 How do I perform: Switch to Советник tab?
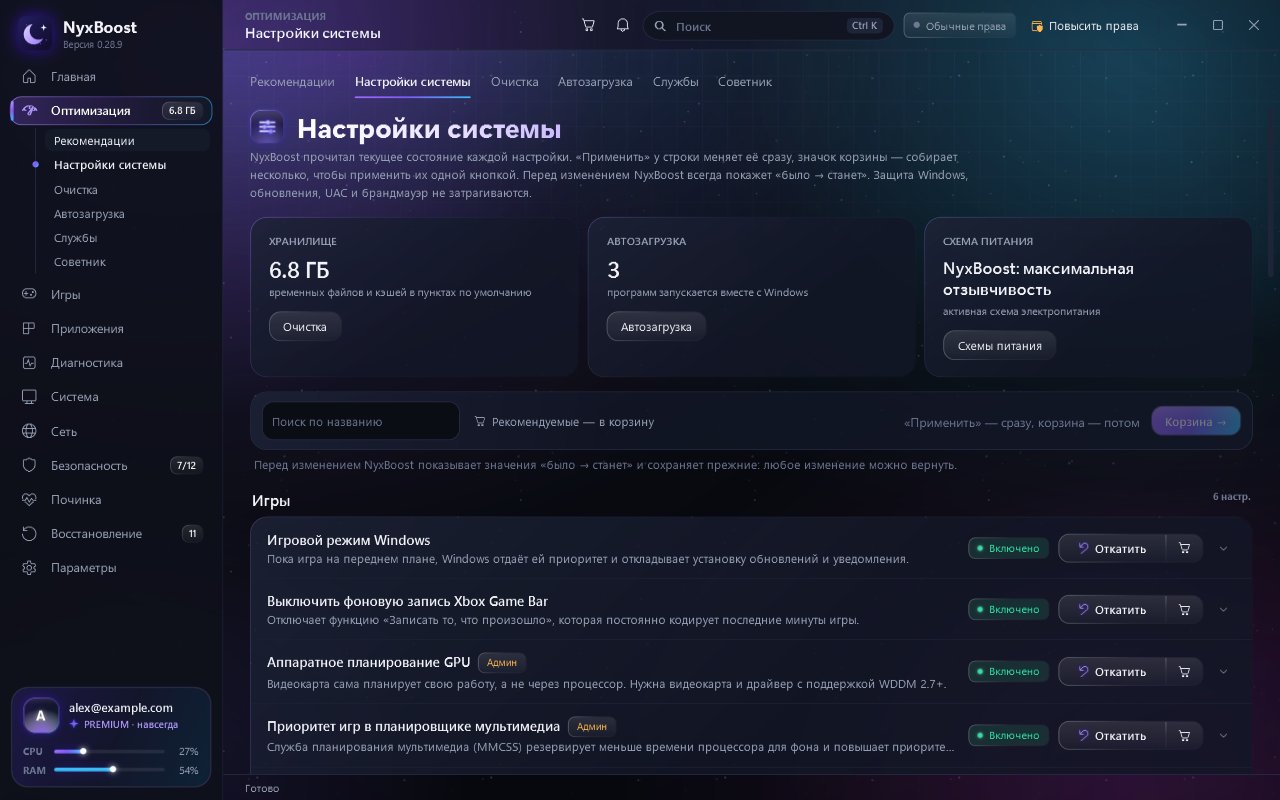(x=745, y=82)
